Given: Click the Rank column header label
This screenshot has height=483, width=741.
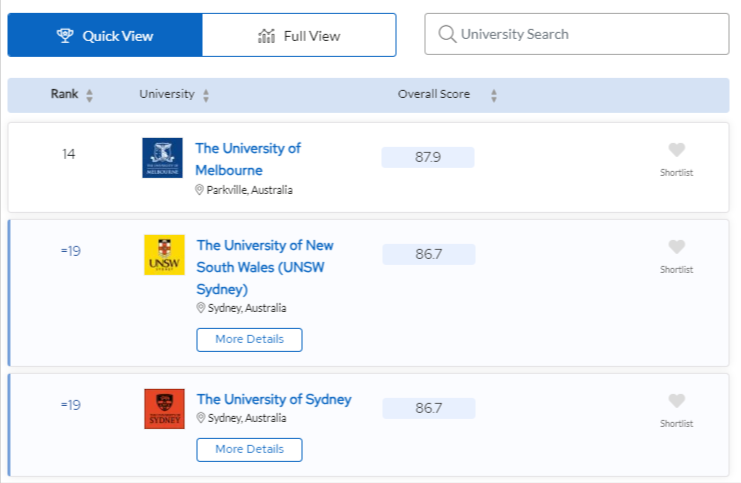Looking at the screenshot, I should click(x=64, y=94).
